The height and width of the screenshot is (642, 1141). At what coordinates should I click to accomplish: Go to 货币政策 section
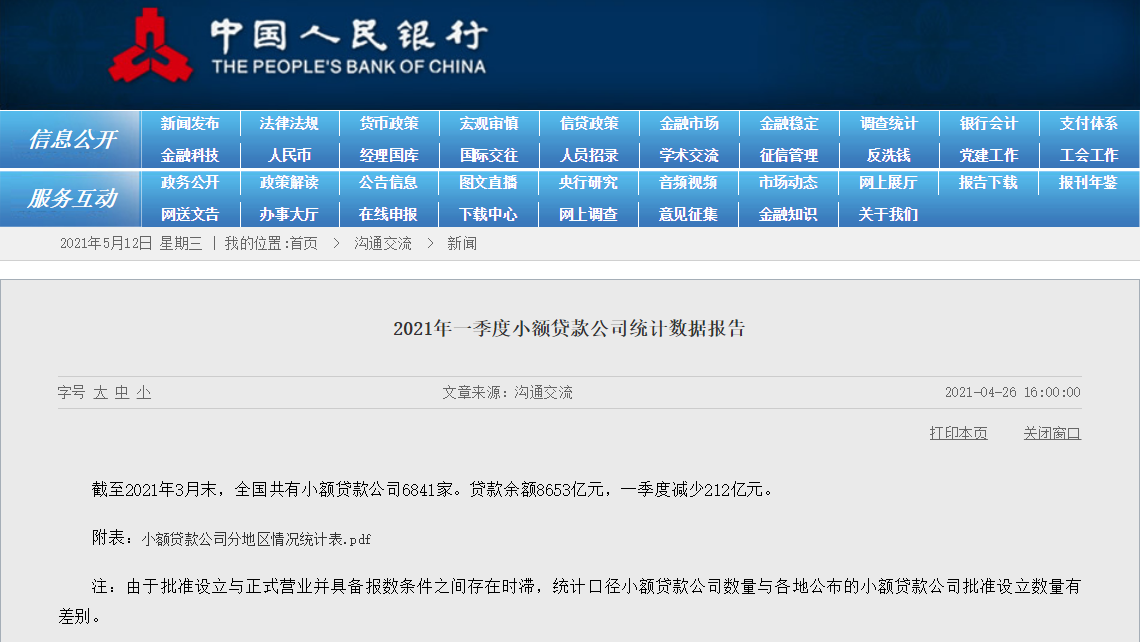[389, 124]
